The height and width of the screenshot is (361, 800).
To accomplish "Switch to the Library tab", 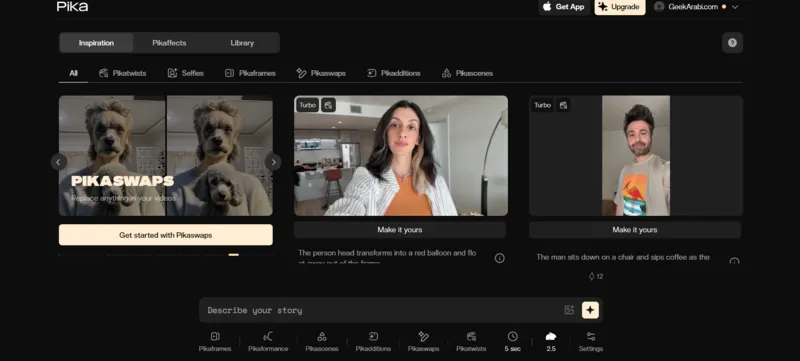I will click(x=242, y=43).
